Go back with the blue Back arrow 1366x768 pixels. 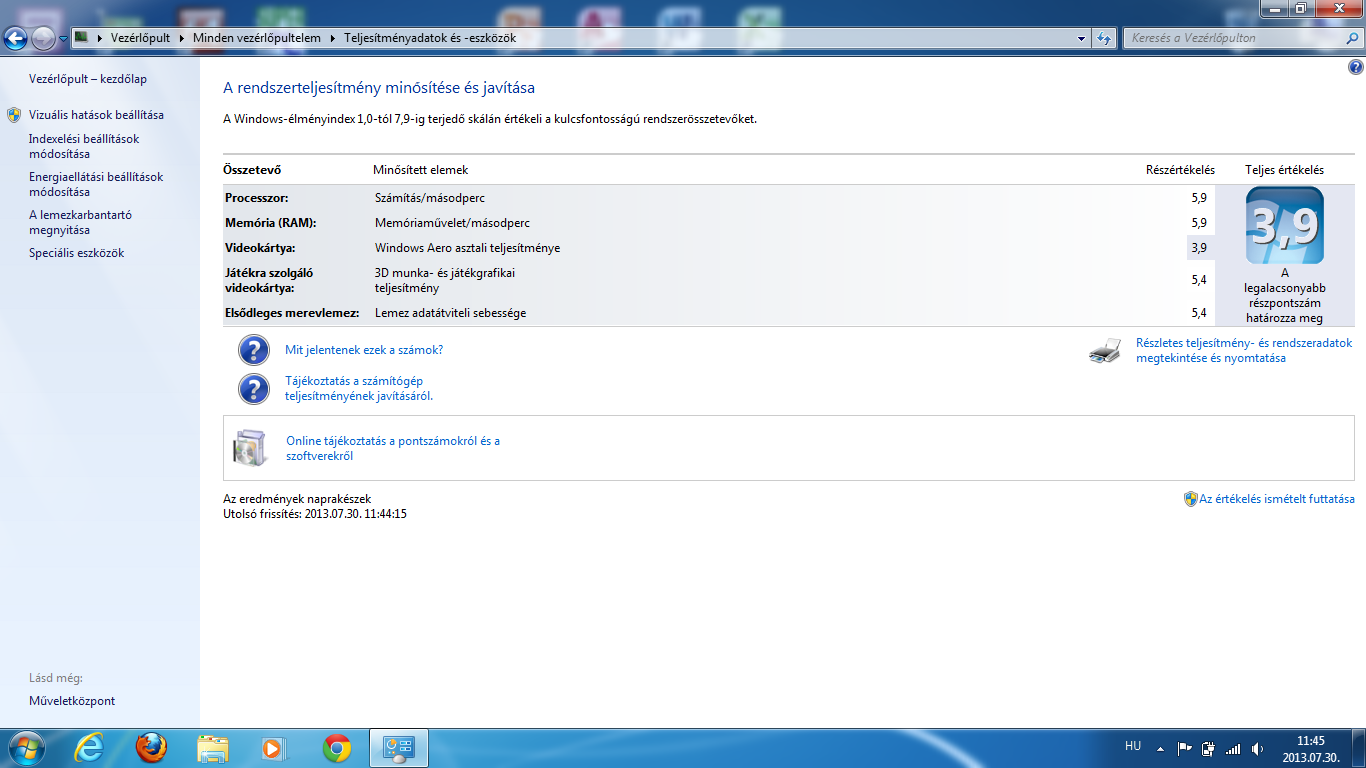coord(15,38)
